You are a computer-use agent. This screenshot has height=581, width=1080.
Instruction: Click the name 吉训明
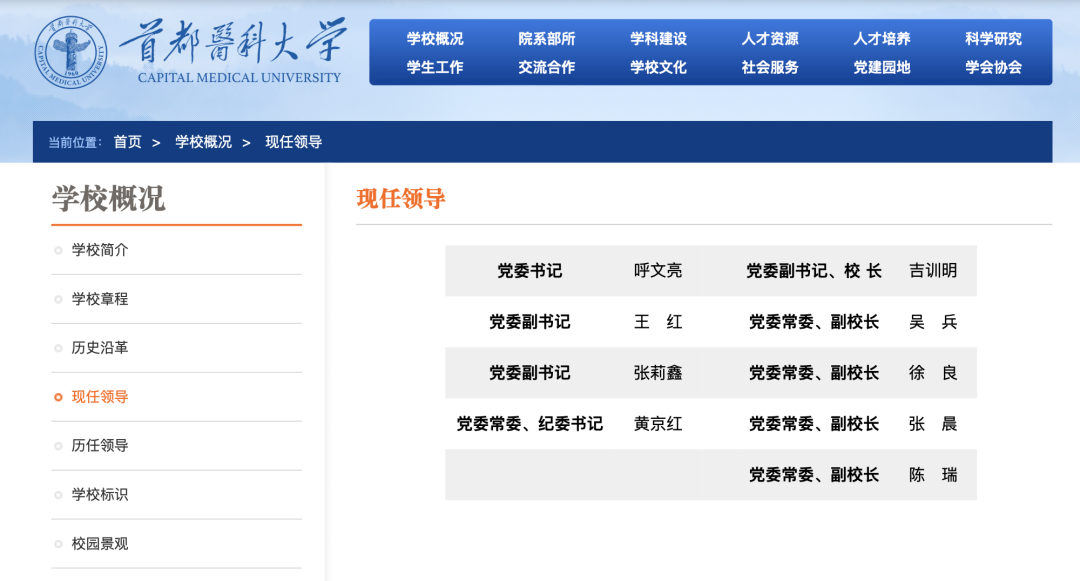(933, 271)
